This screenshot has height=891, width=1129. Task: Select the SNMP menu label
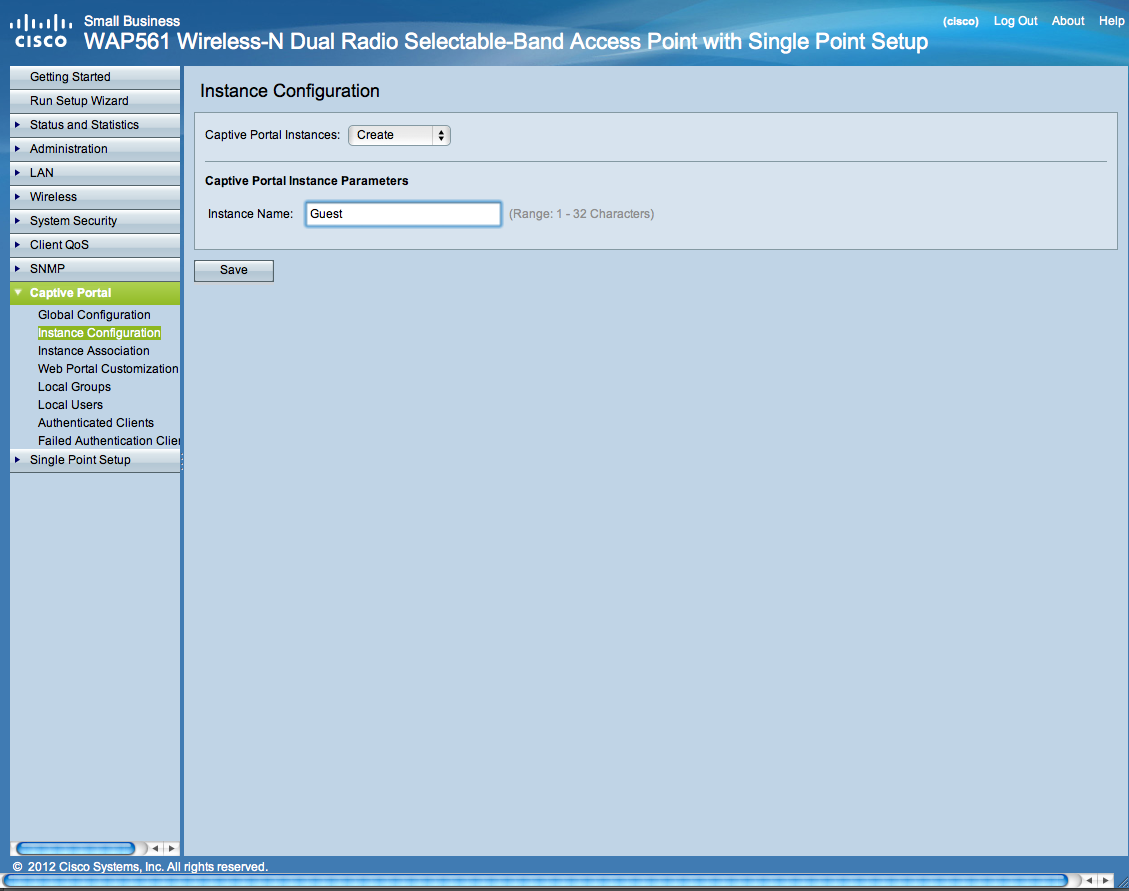48,269
